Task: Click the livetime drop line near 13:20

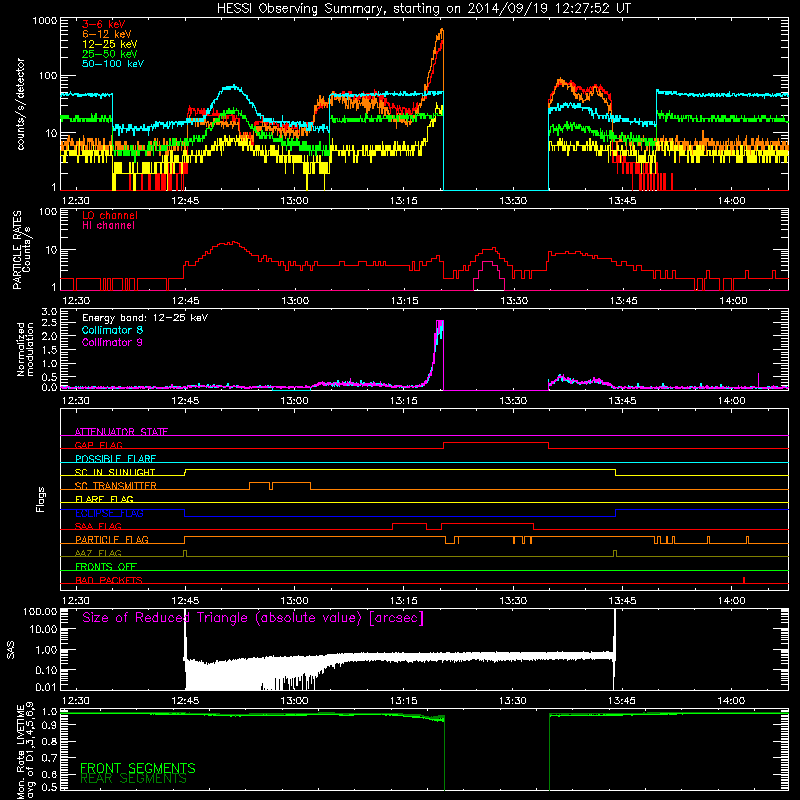Action: pos(444,755)
